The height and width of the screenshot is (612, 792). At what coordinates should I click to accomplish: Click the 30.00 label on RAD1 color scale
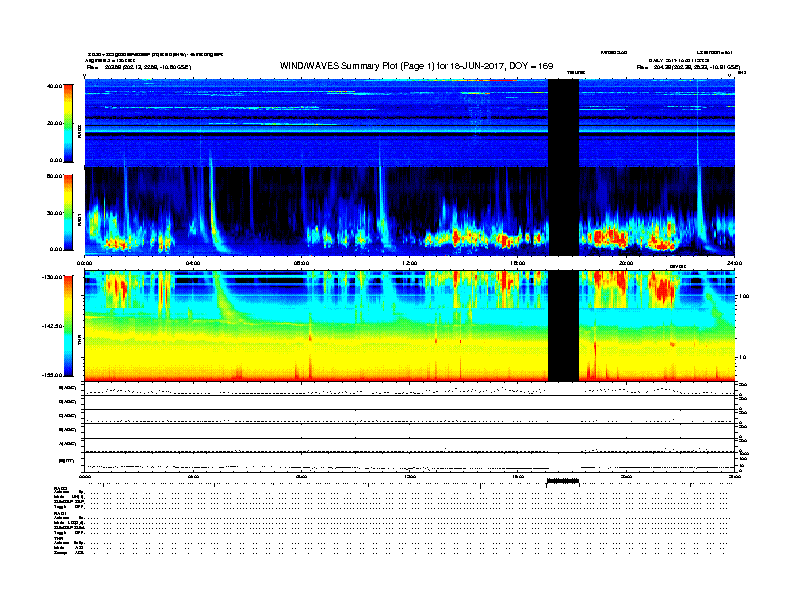(x=55, y=213)
